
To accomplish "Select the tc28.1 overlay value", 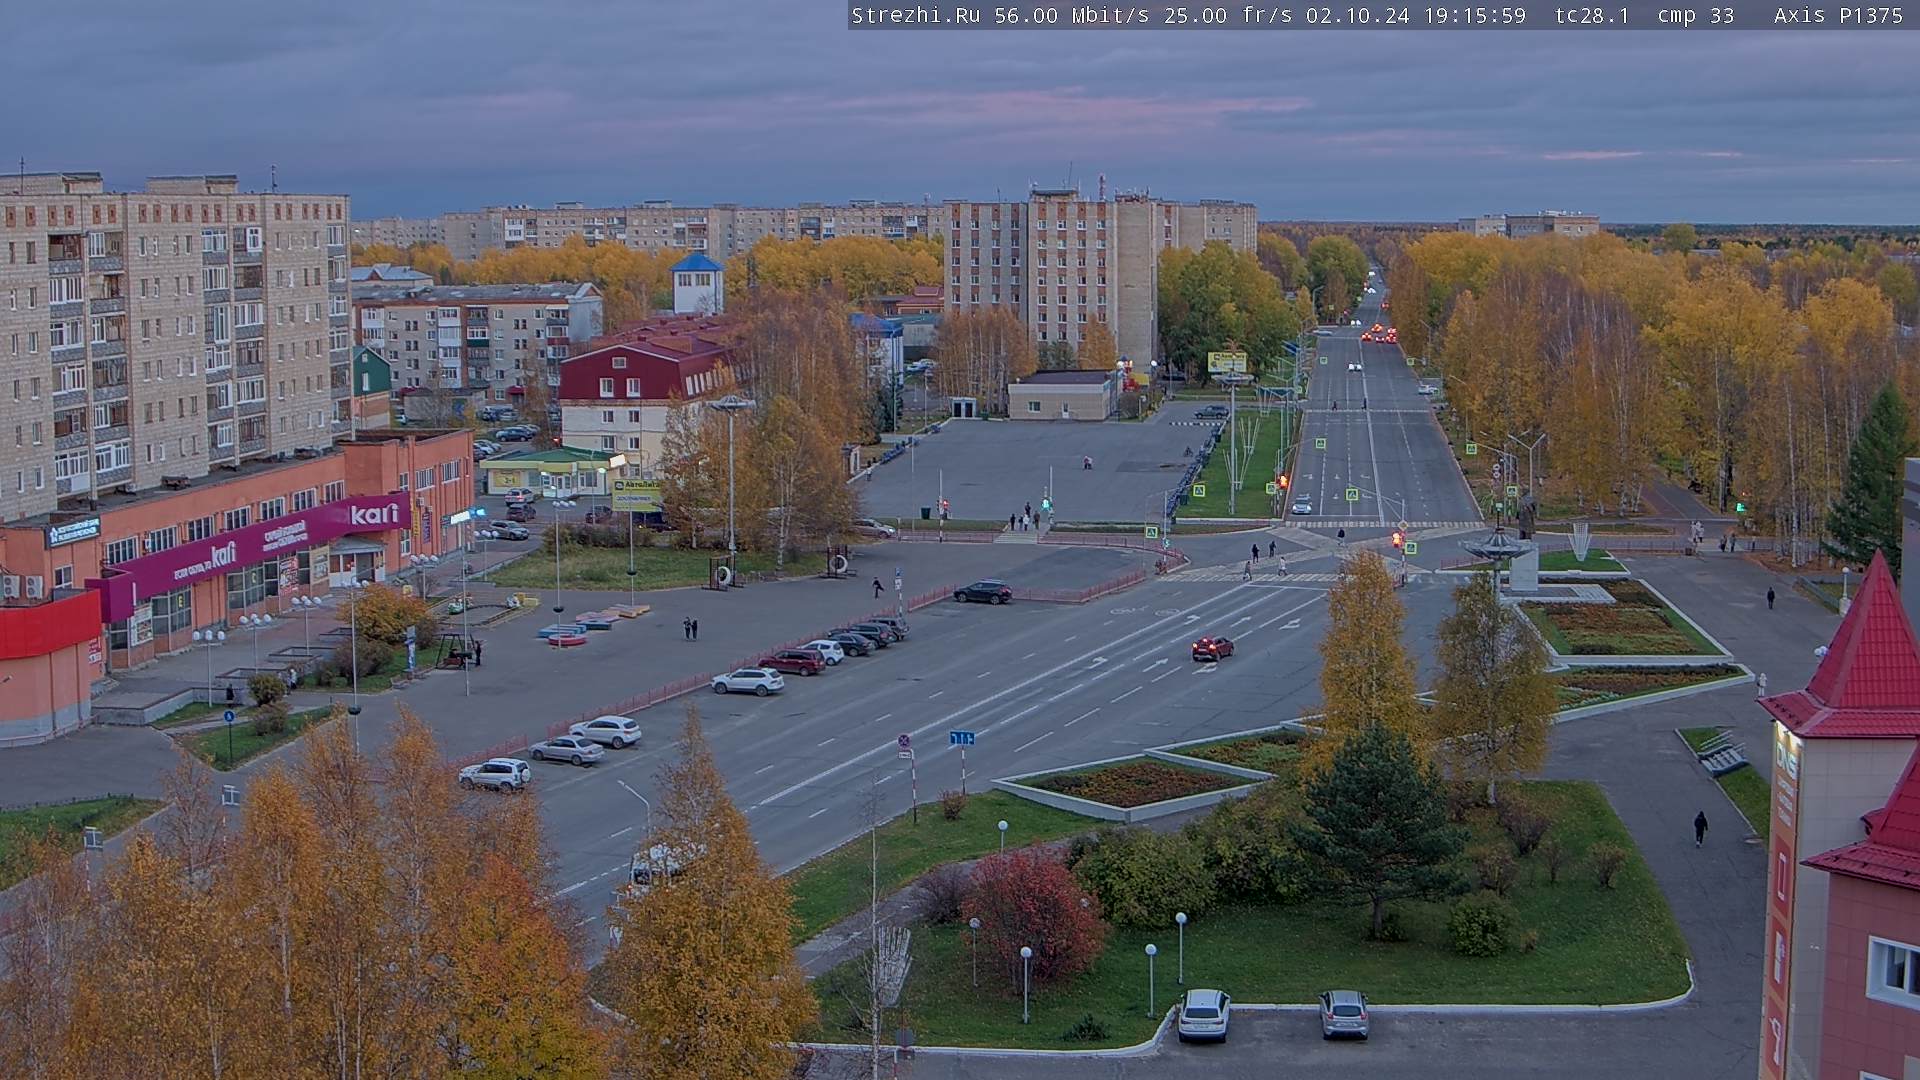I will (x=1592, y=16).
